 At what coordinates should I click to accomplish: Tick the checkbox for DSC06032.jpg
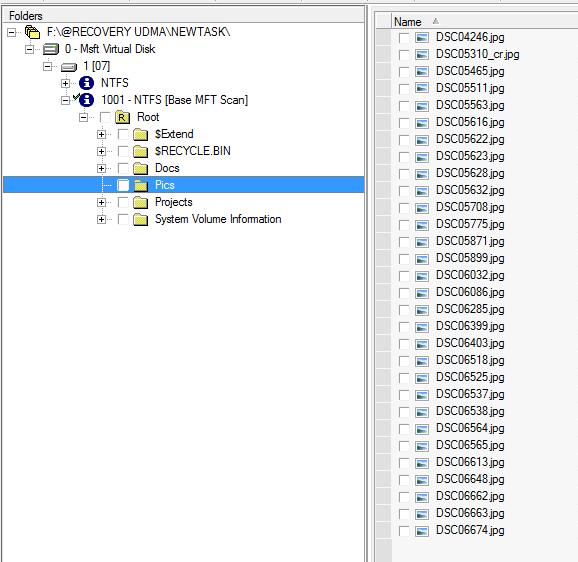(x=404, y=276)
